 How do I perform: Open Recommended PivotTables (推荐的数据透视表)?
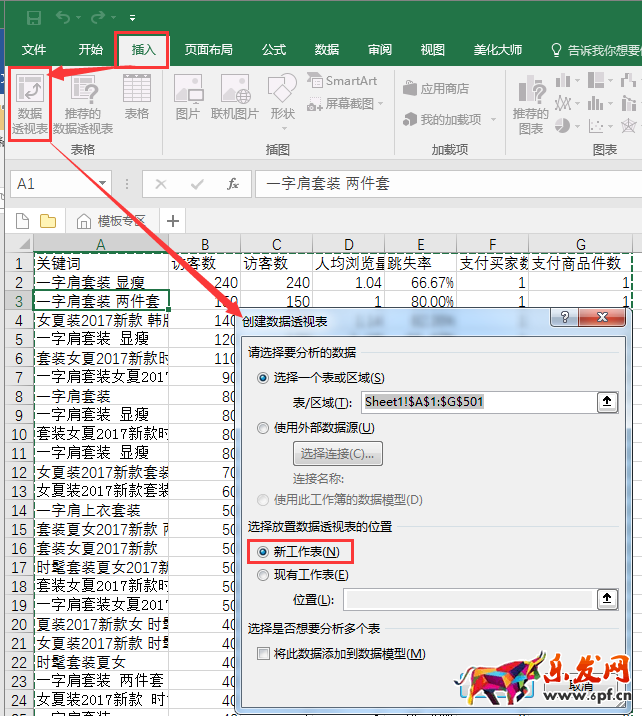83,103
